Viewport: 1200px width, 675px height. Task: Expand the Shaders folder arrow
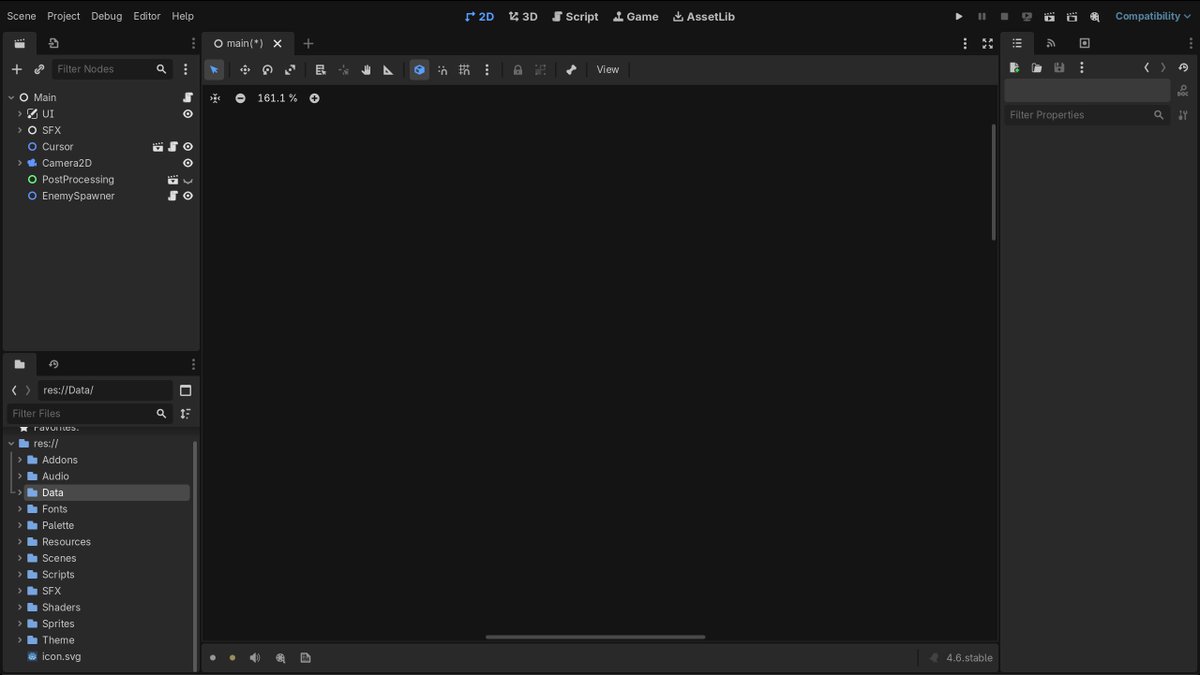(x=20, y=607)
